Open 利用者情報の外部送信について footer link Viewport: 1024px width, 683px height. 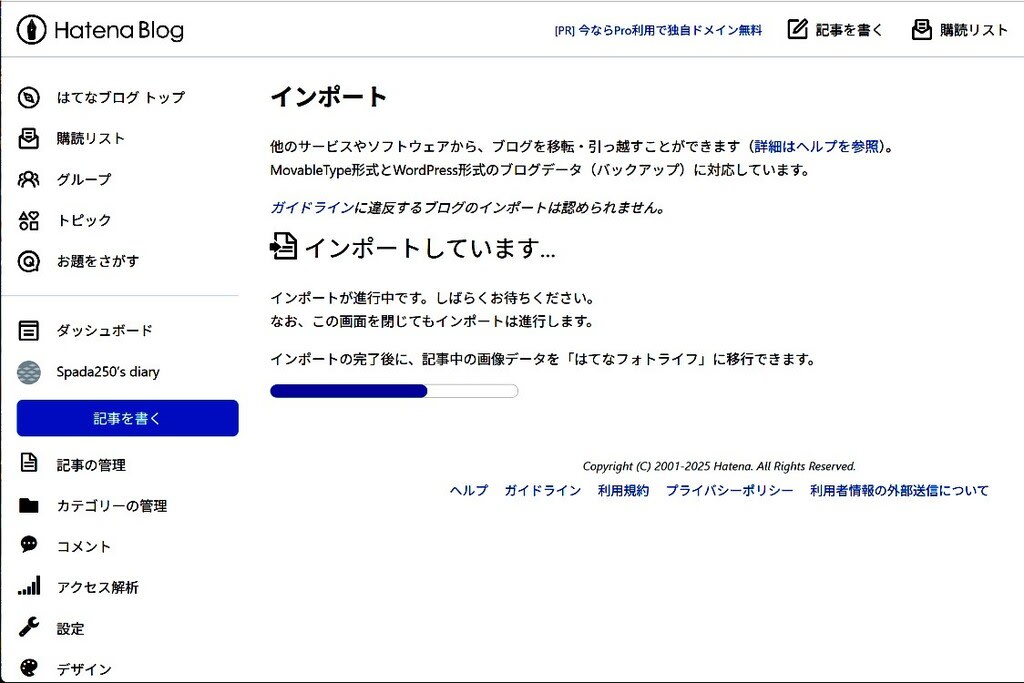[x=899, y=490]
